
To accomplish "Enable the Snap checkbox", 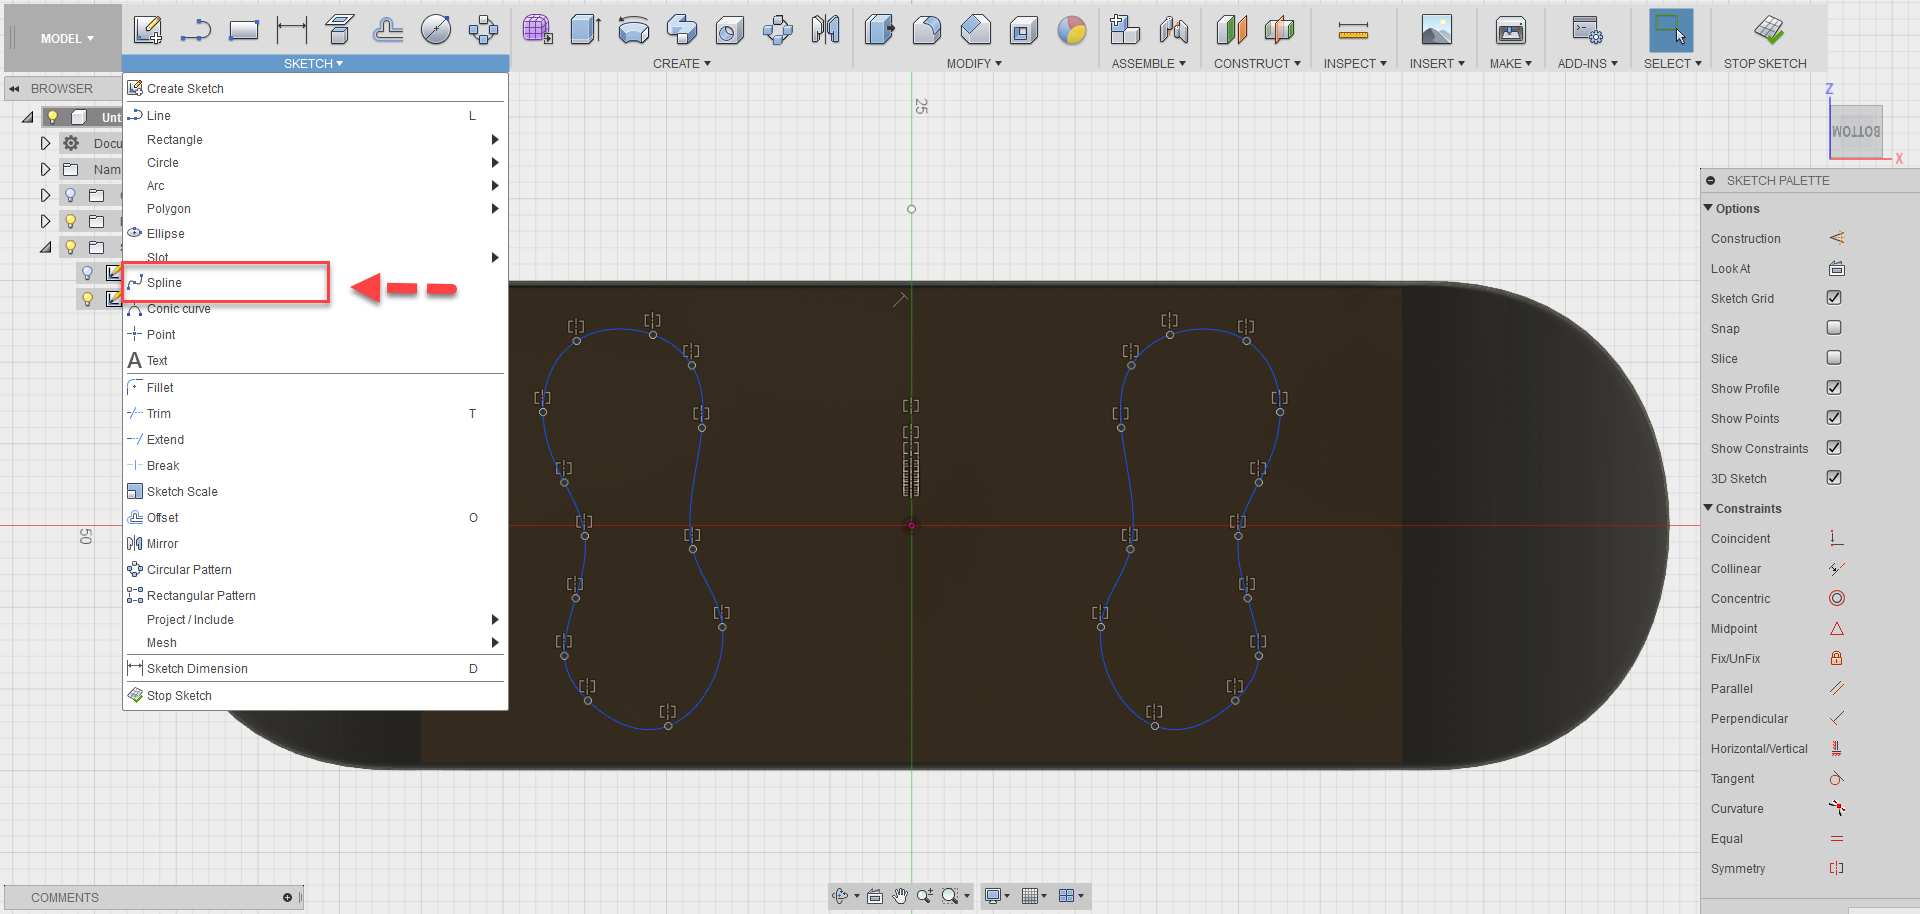I will pos(1834,327).
